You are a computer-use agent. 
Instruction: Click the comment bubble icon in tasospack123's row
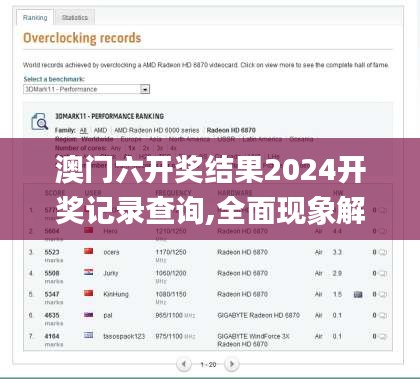(383, 336)
